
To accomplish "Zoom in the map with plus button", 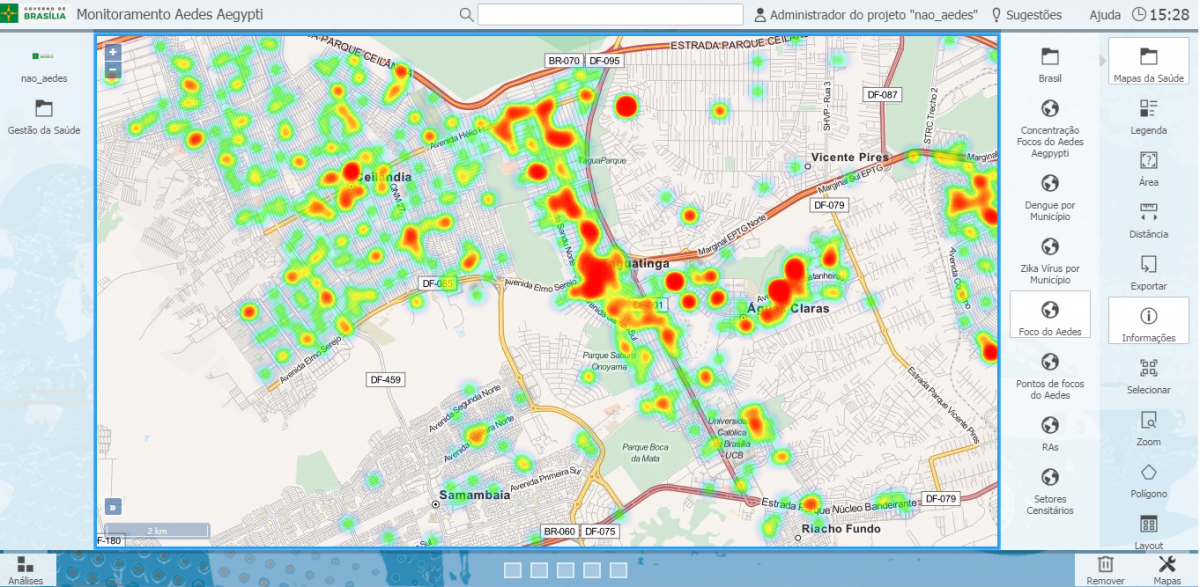I will (x=113, y=53).
